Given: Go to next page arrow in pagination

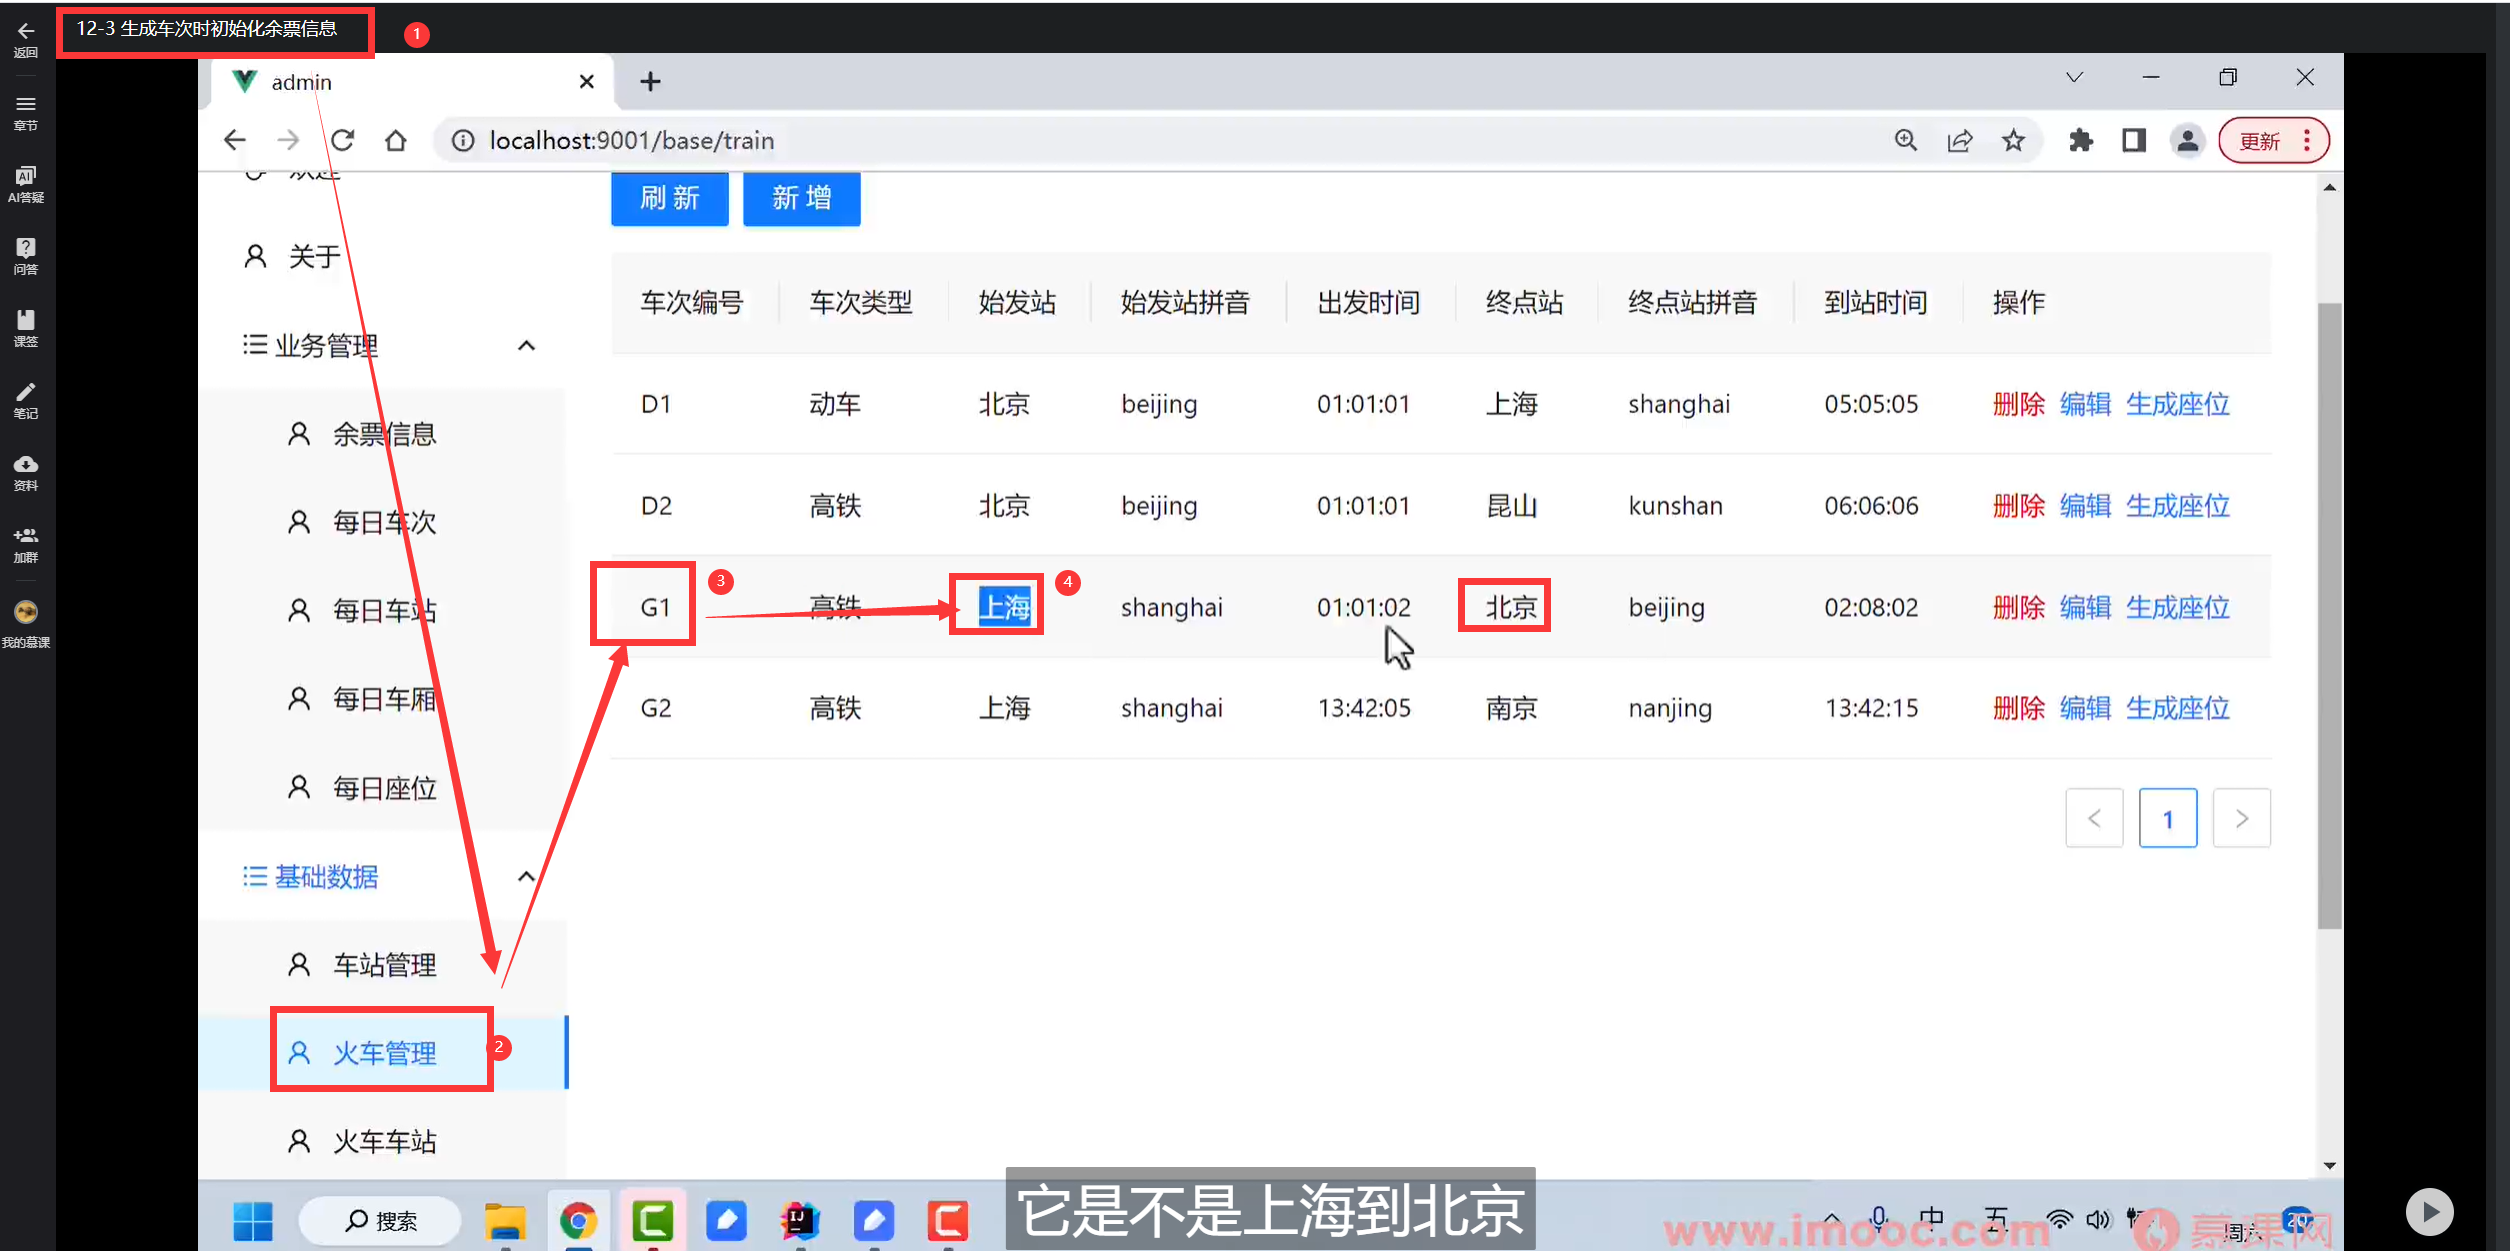Looking at the screenshot, I should click(2242, 818).
